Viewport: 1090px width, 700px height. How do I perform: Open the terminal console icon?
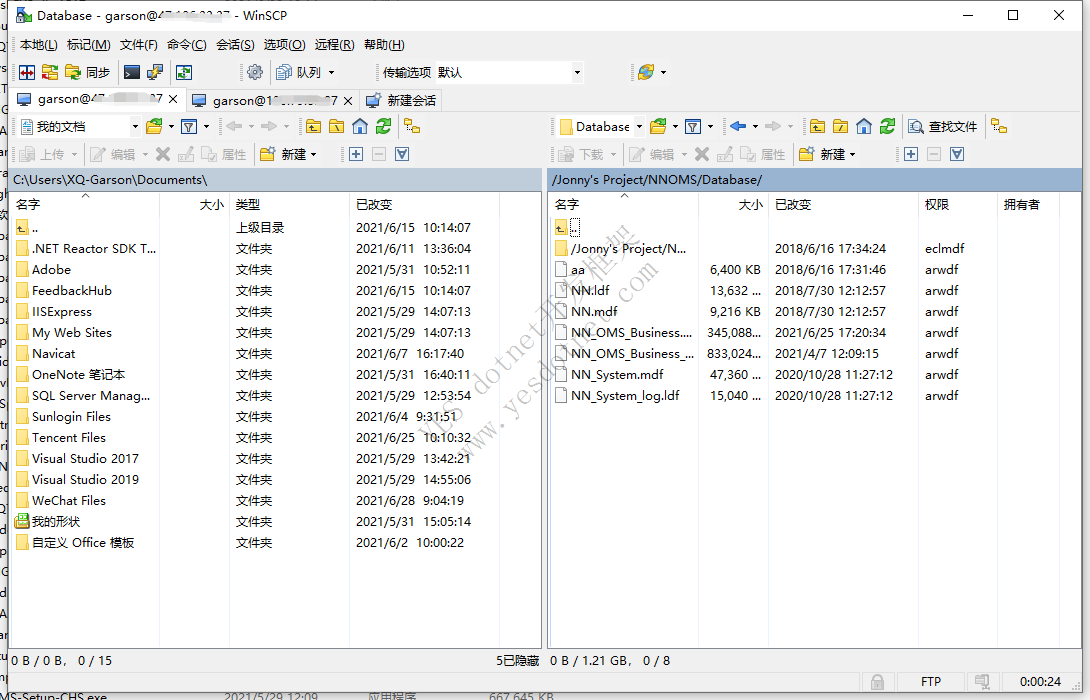[x=131, y=72]
